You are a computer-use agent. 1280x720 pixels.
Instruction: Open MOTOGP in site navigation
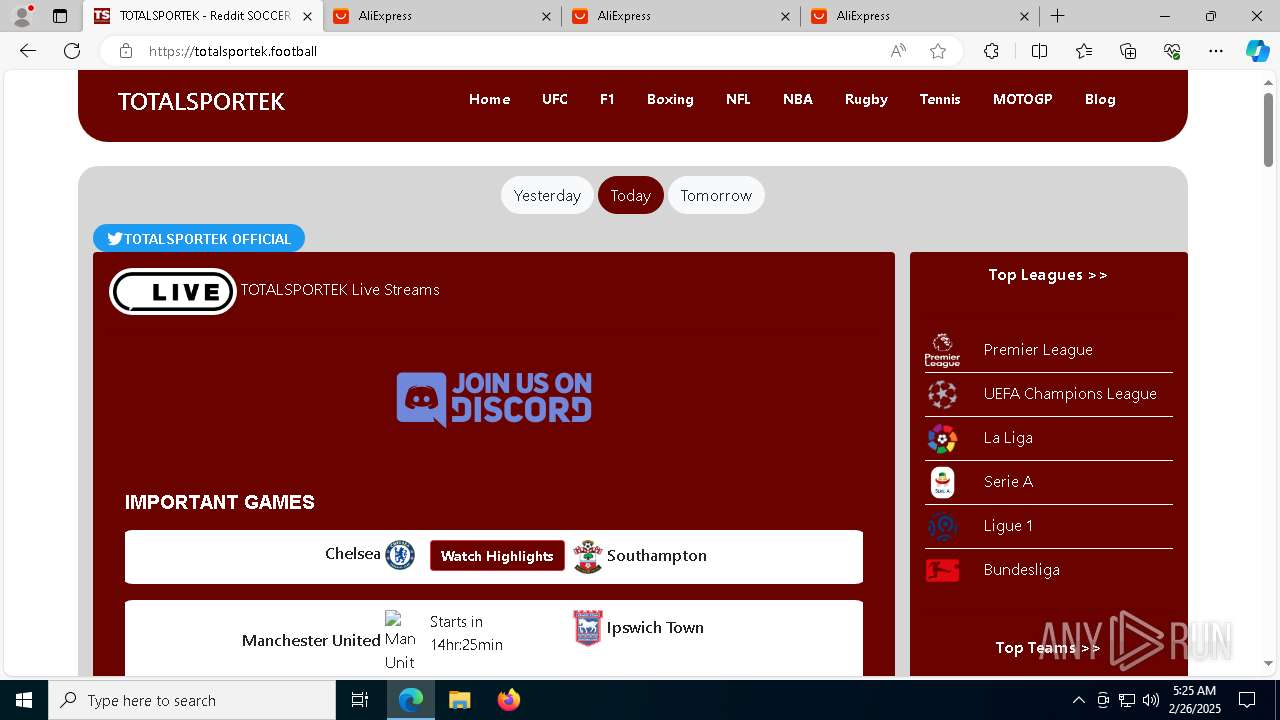tap(1022, 99)
